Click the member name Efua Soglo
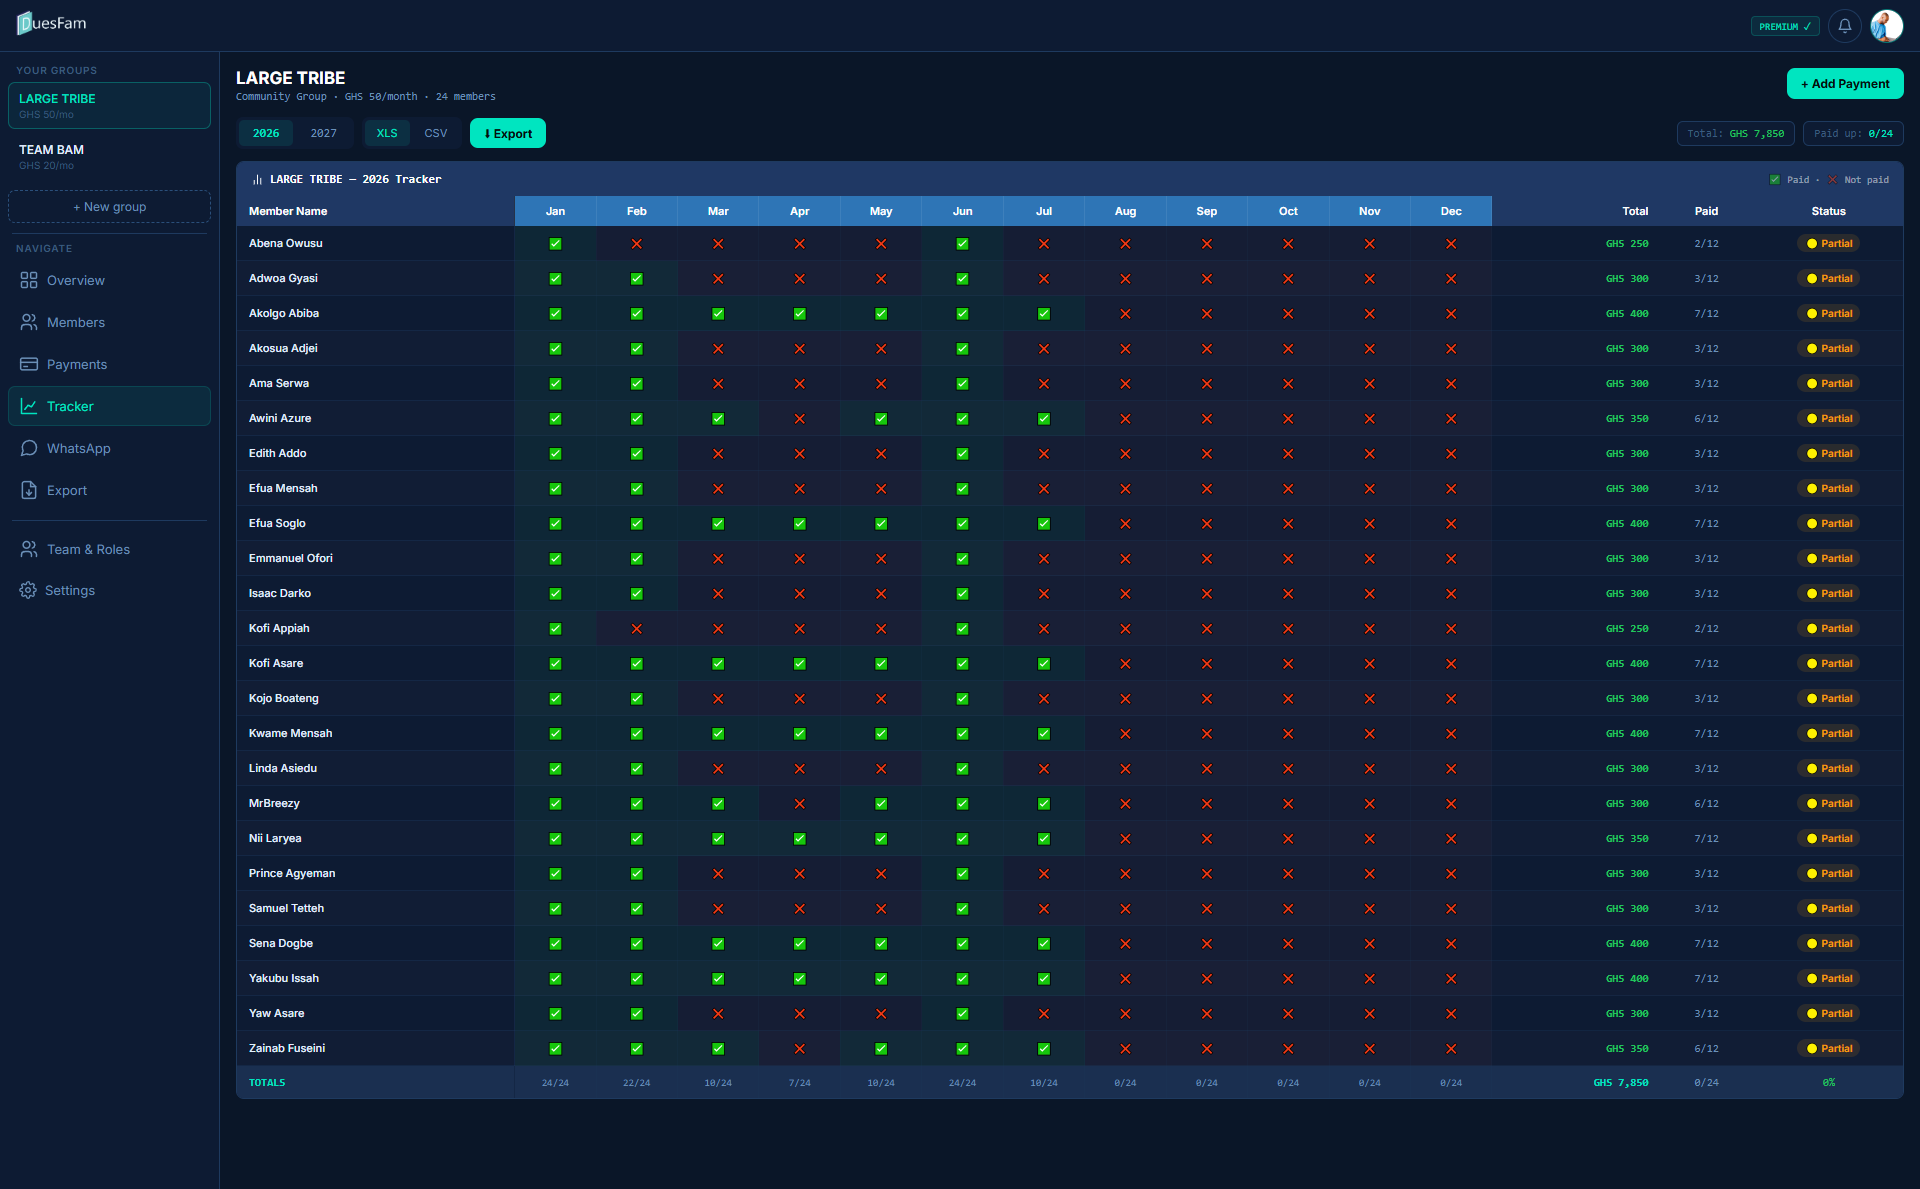1920x1189 pixels. pyautogui.click(x=277, y=523)
